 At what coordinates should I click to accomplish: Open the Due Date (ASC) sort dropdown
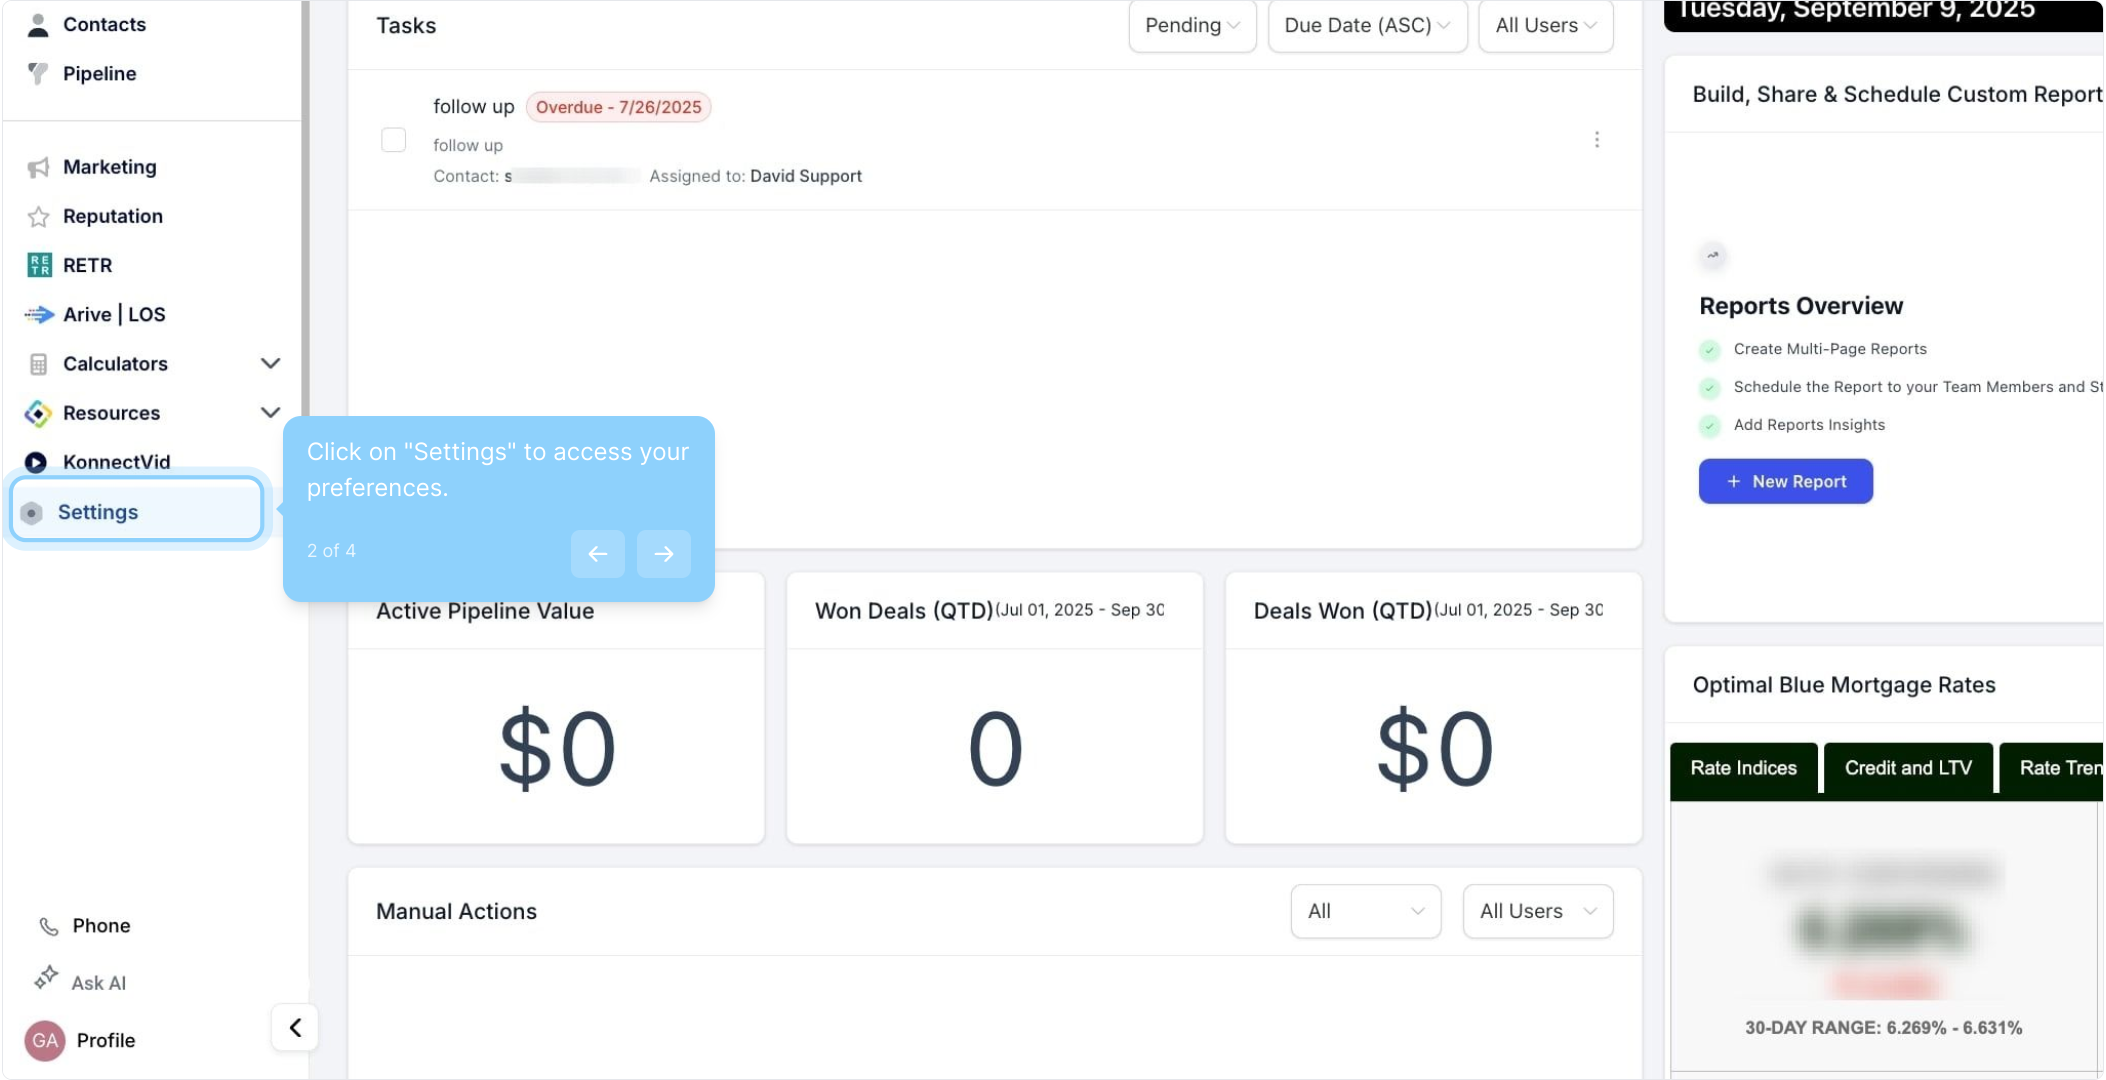[x=1366, y=26]
